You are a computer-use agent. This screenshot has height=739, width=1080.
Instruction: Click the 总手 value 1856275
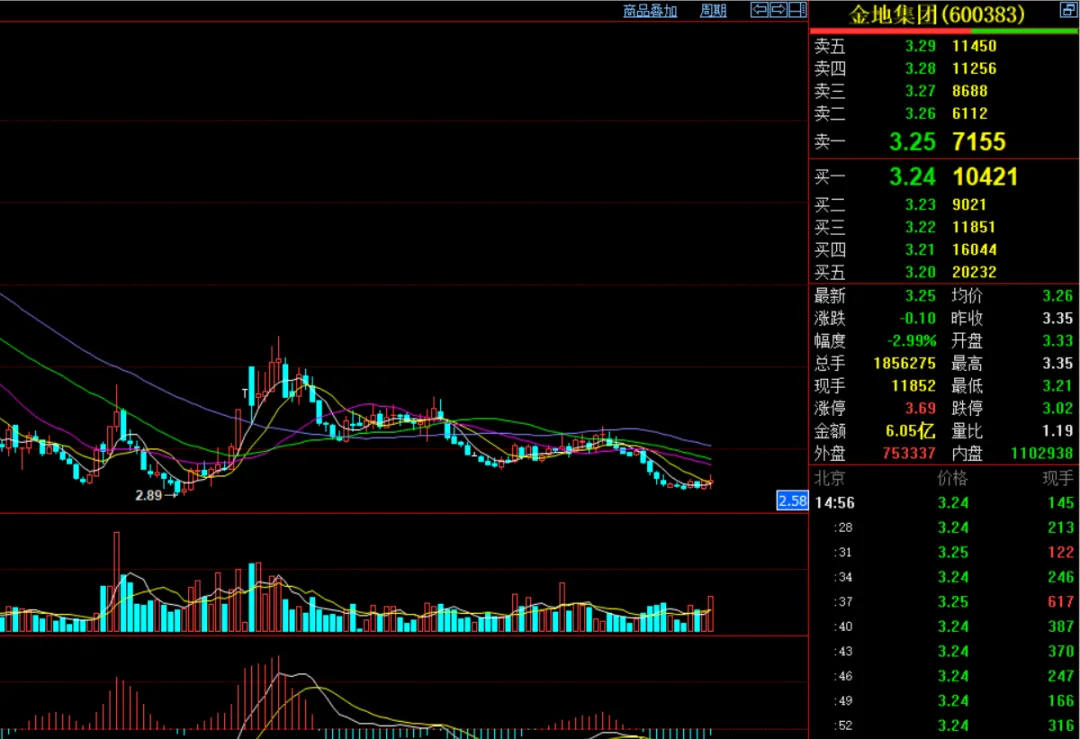904,364
